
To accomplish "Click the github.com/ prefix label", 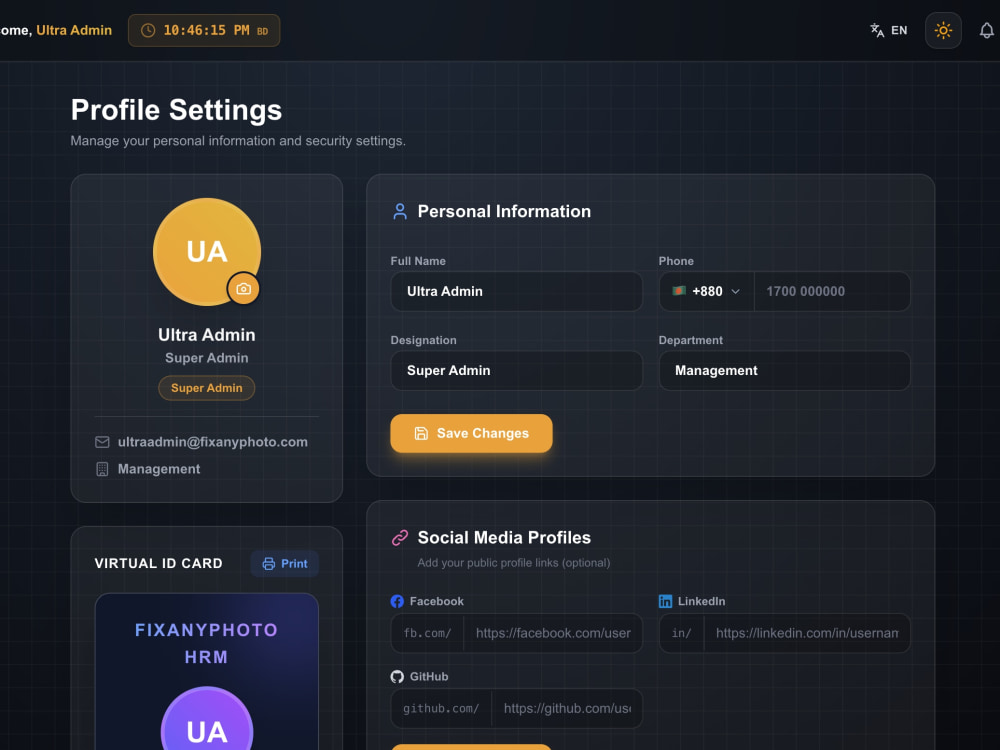I will [441, 709].
